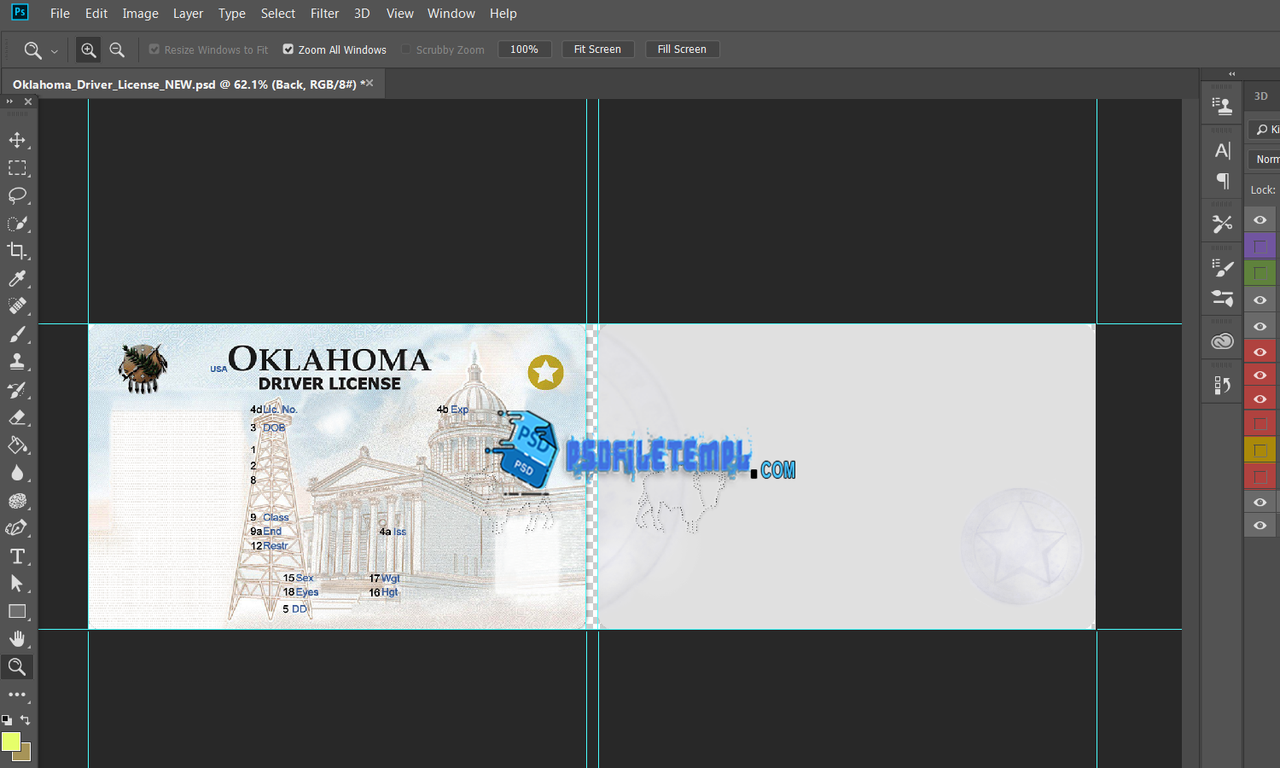The width and height of the screenshot is (1280, 768).
Task: Swap foreground and background colors
Action: coord(25,720)
